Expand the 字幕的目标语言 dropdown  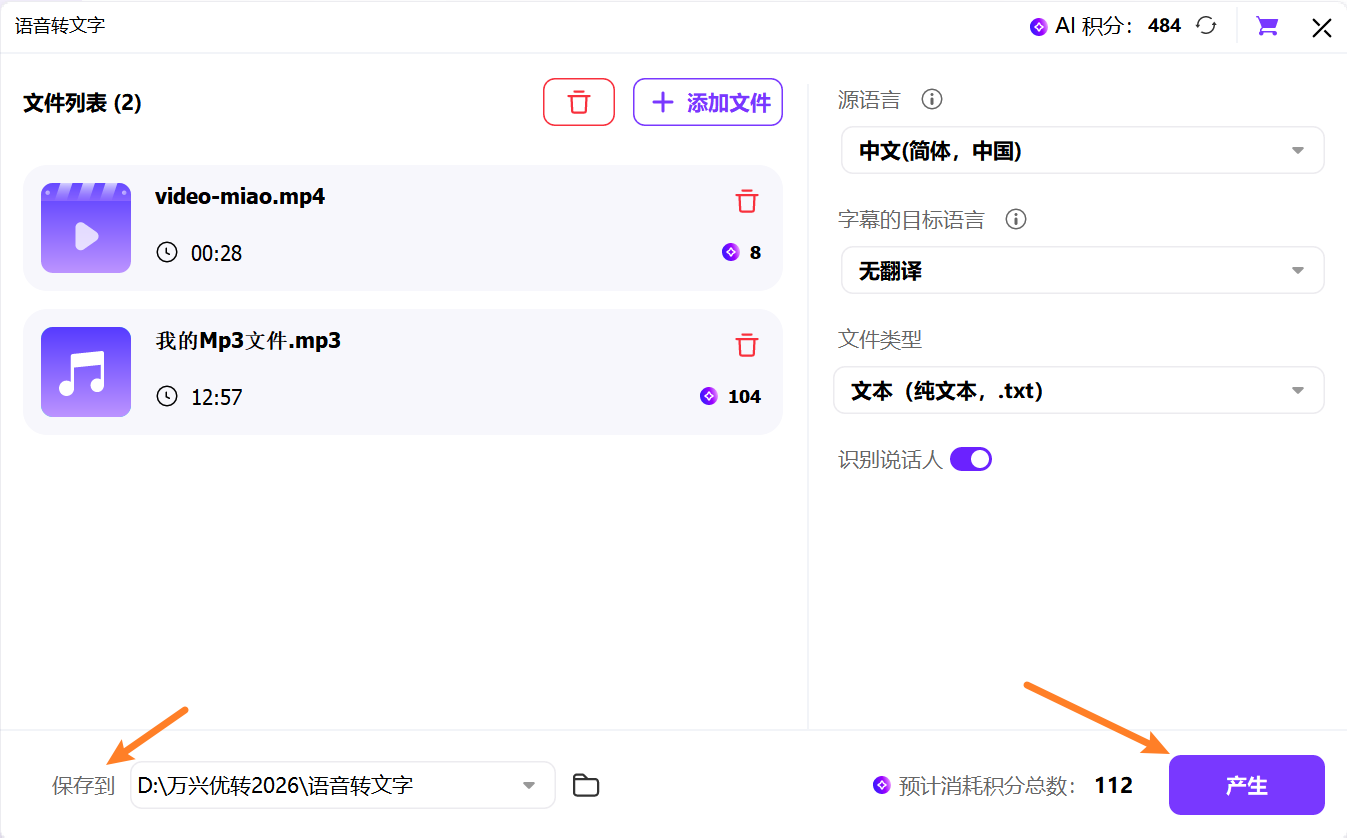(x=1082, y=270)
